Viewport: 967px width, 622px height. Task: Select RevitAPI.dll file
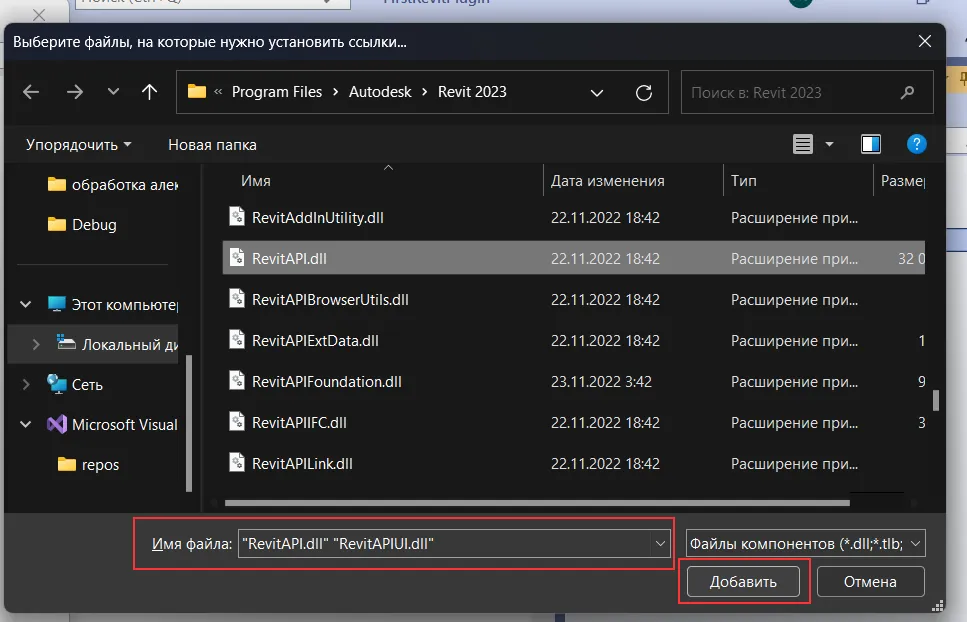tap(574, 258)
